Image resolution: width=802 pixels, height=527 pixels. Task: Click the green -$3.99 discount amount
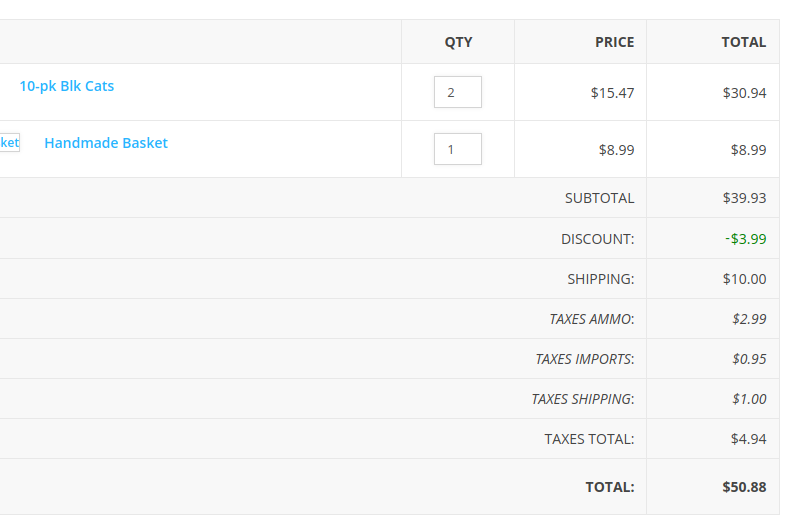pos(746,239)
